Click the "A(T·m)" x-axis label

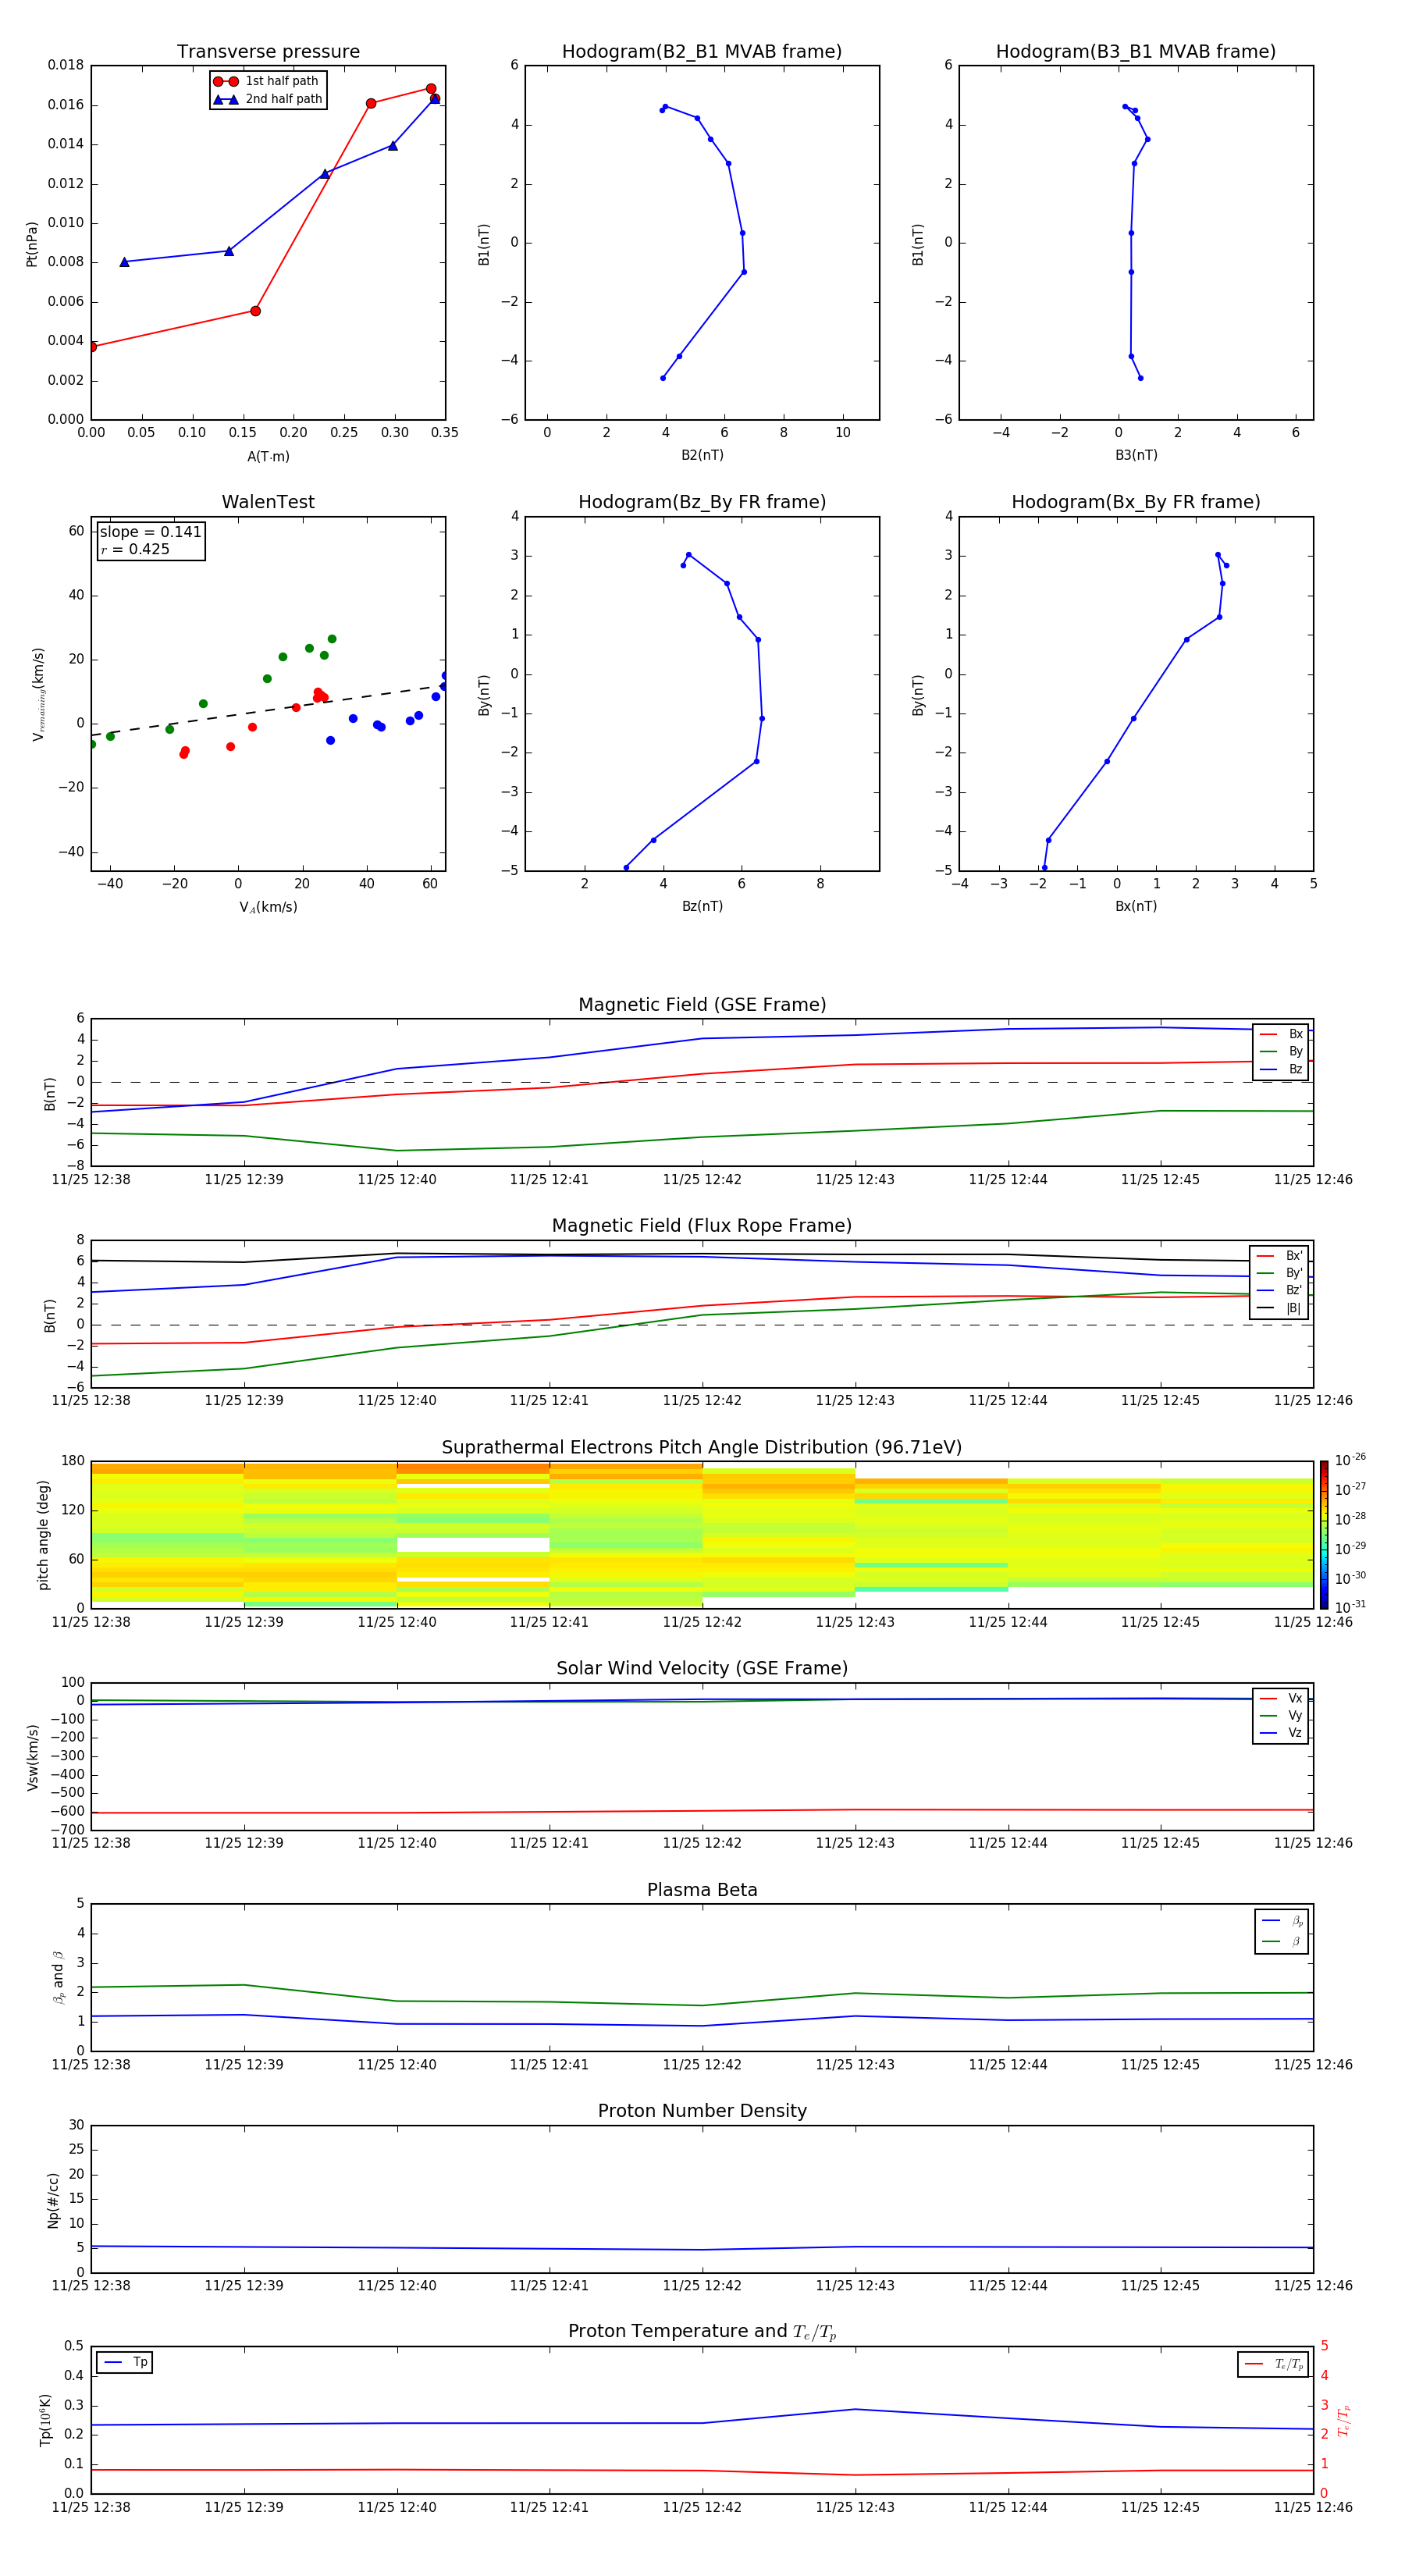coord(268,456)
